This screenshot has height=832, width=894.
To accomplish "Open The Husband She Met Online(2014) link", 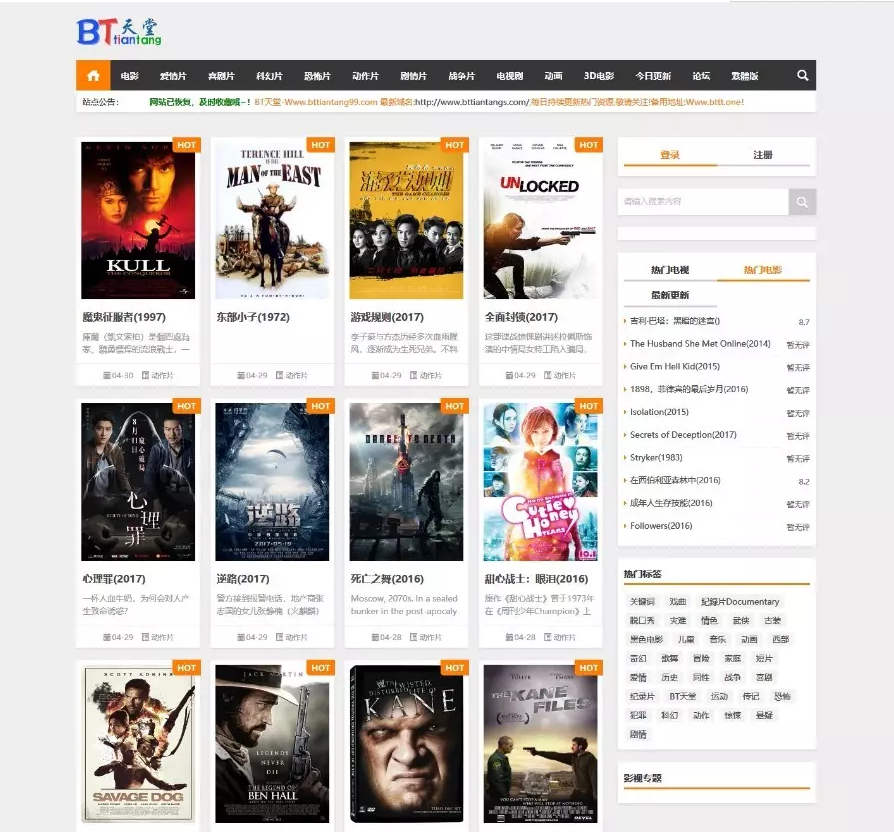I will point(700,344).
